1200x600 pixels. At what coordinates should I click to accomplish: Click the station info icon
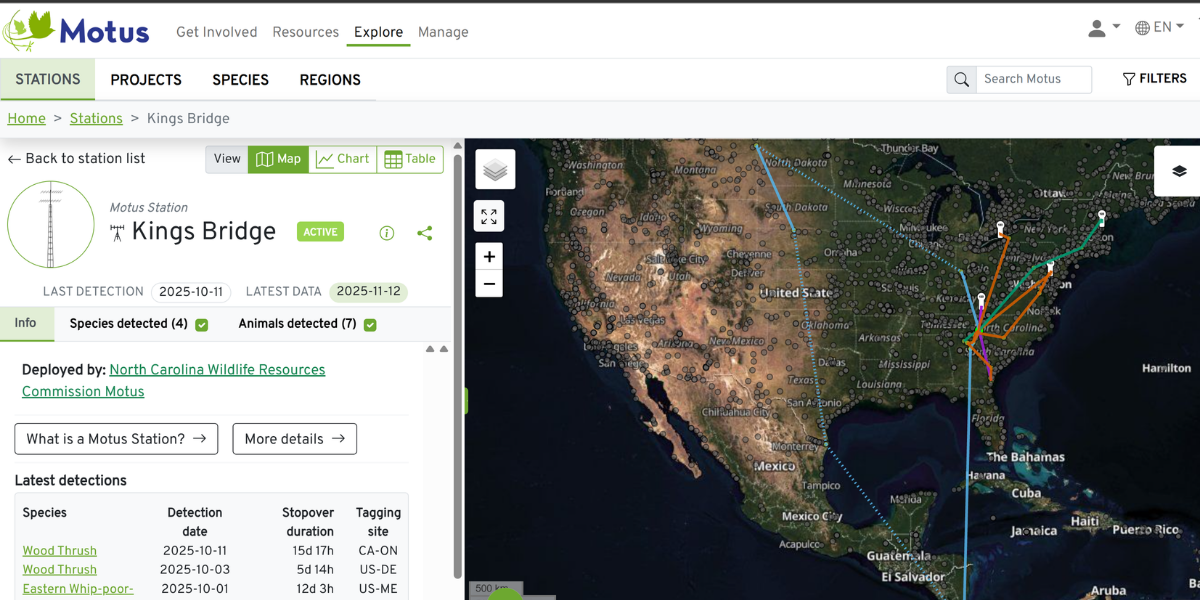pos(387,233)
